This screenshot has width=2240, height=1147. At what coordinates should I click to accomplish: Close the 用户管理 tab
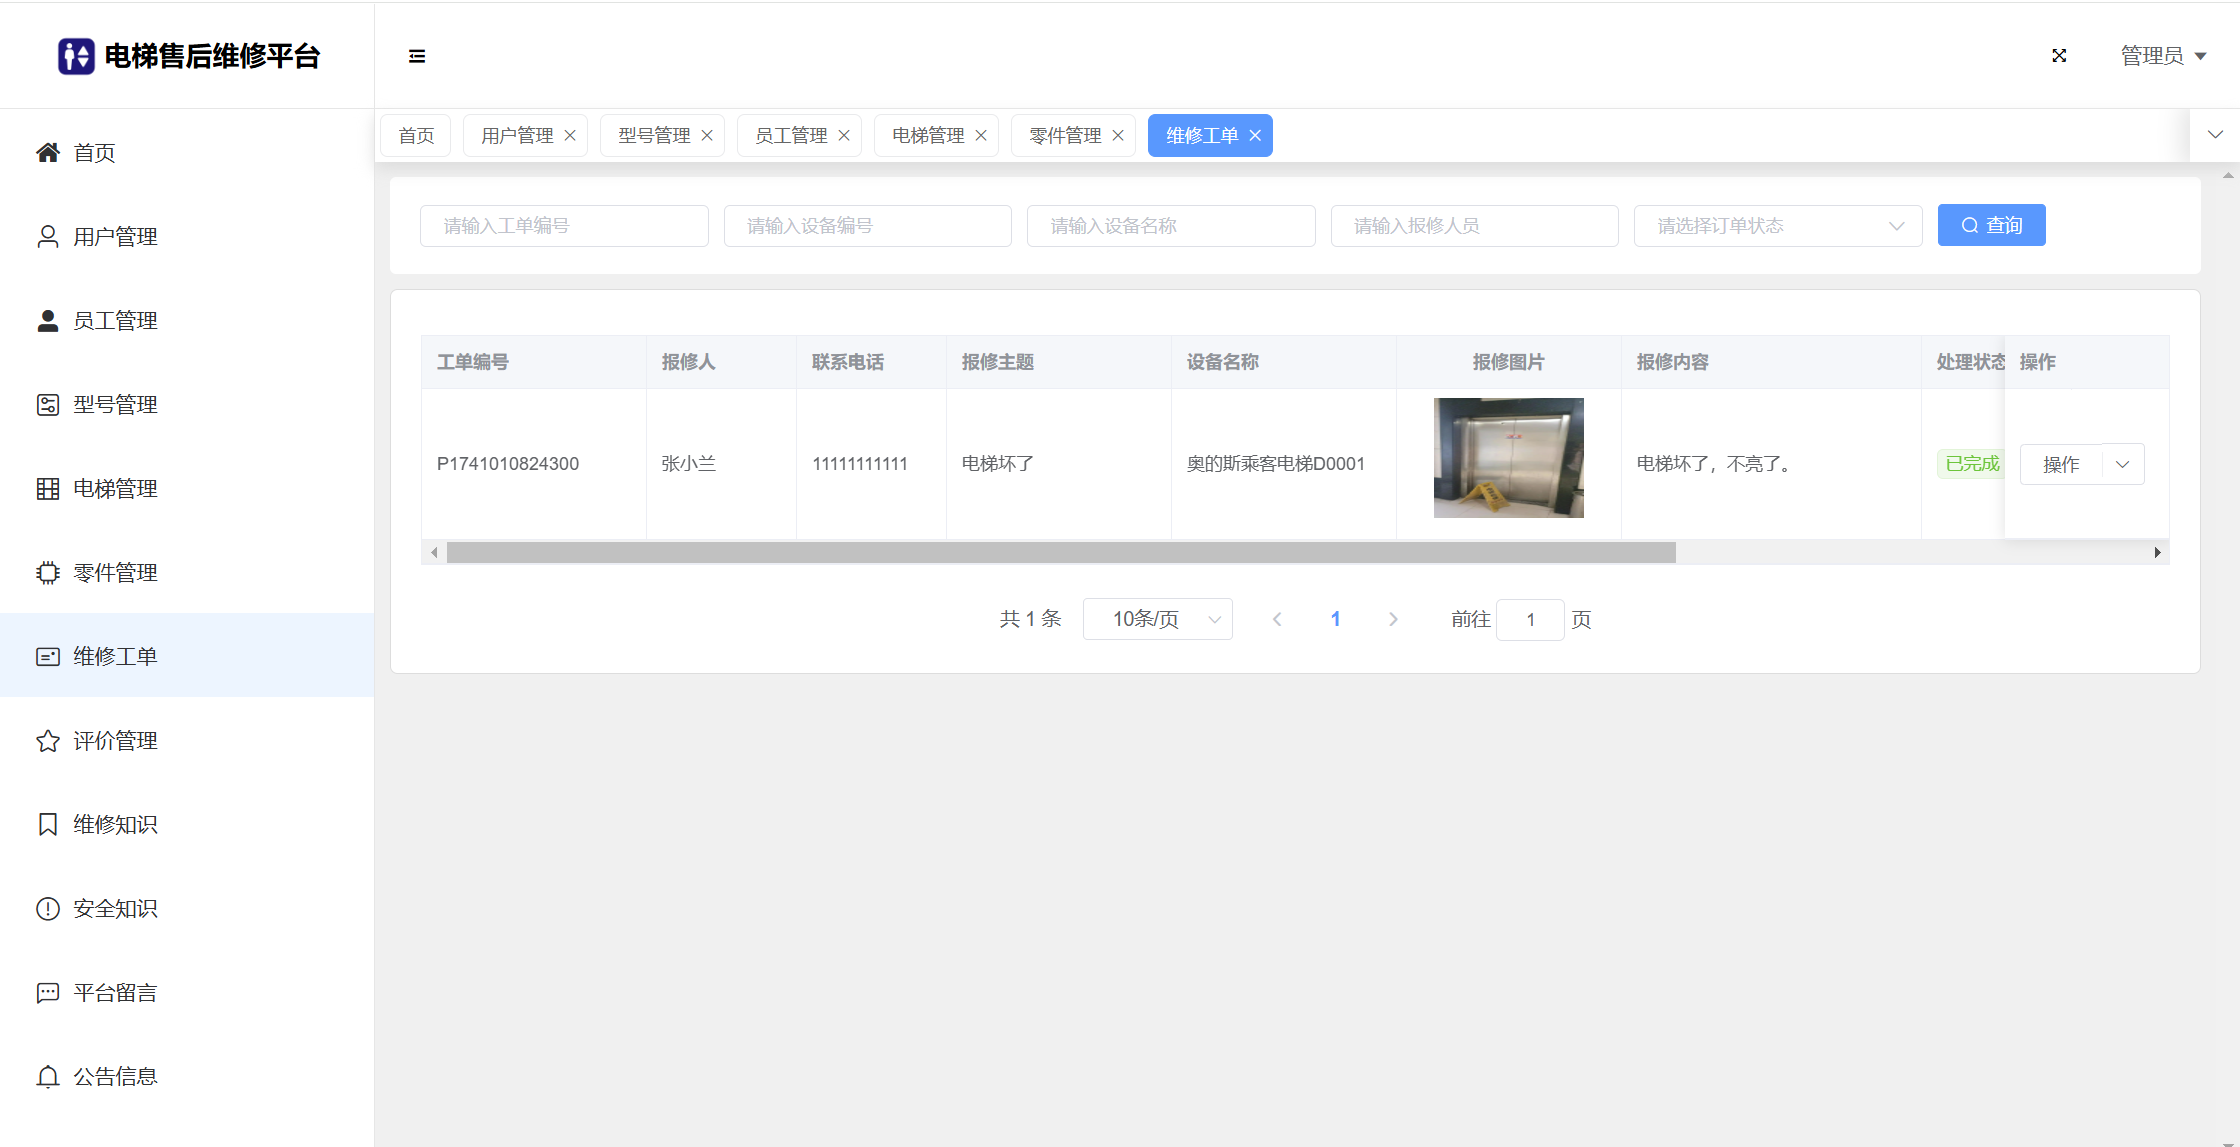[x=570, y=136]
